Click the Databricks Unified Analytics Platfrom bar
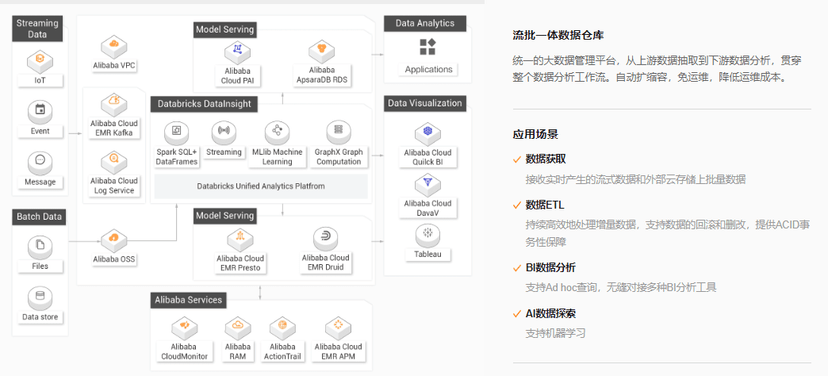The height and width of the screenshot is (376, 828). coord(261,186)
